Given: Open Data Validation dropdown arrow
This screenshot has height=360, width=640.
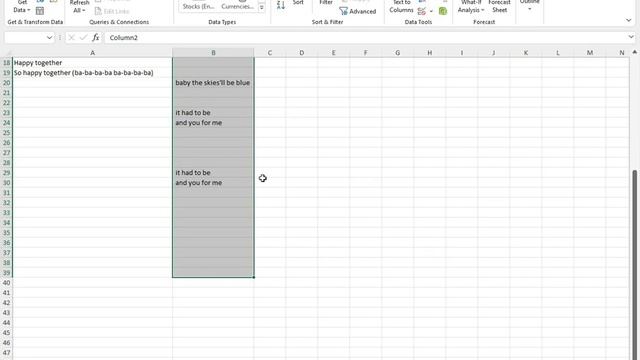Looking at the screenshot, I should pos(431,11).
